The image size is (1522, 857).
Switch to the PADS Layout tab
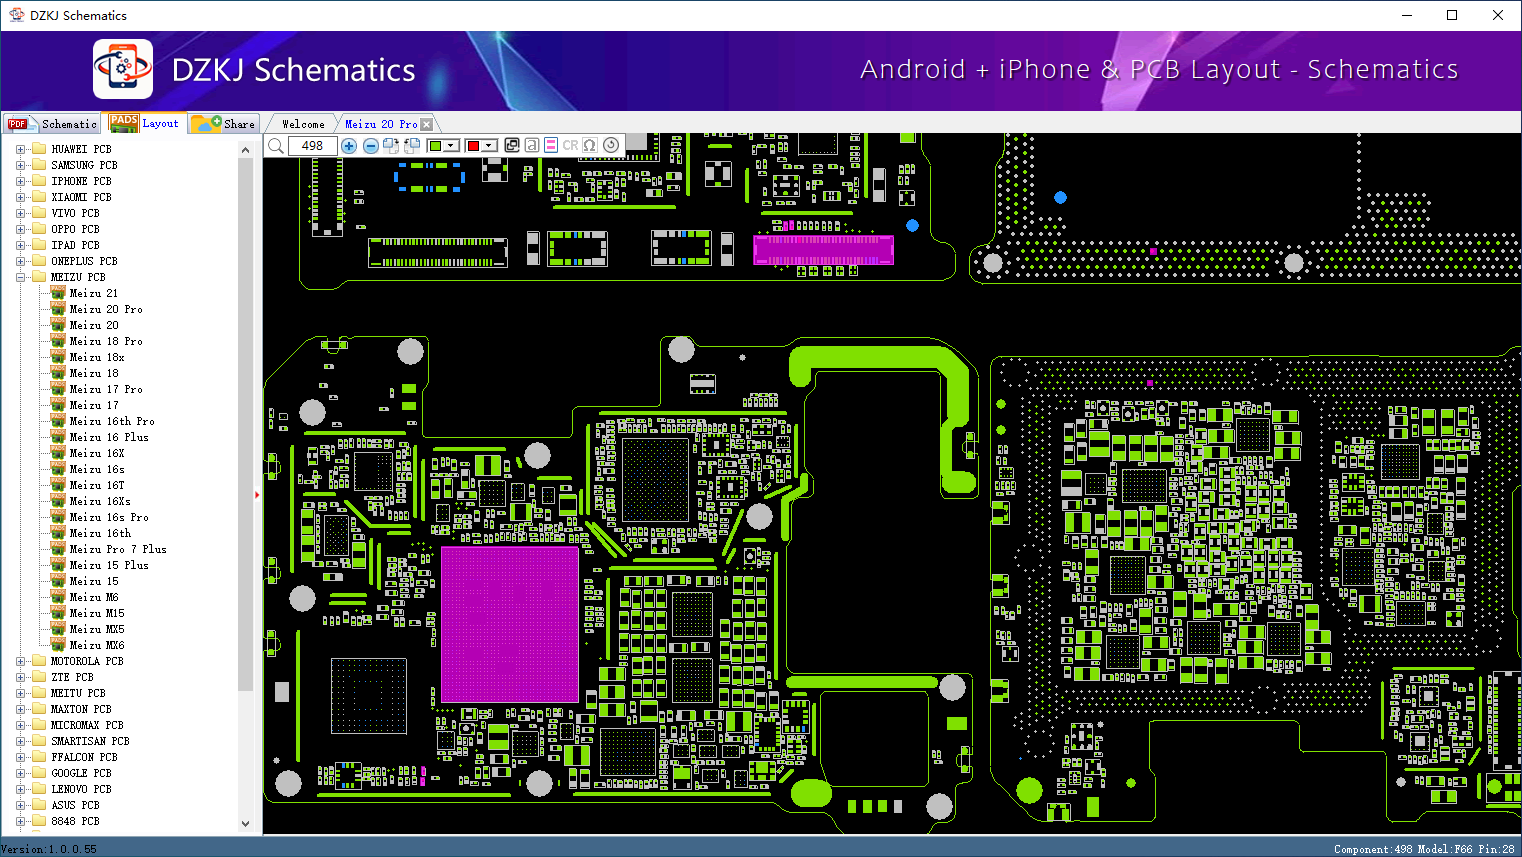[x=145, y=123]
